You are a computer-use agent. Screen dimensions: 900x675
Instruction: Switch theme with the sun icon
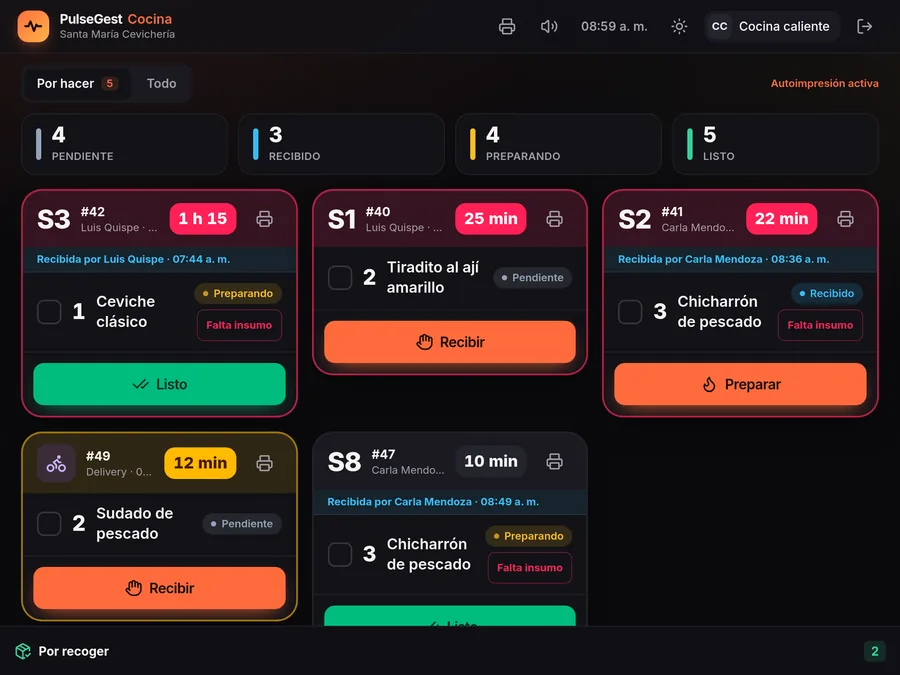point(679,26)
